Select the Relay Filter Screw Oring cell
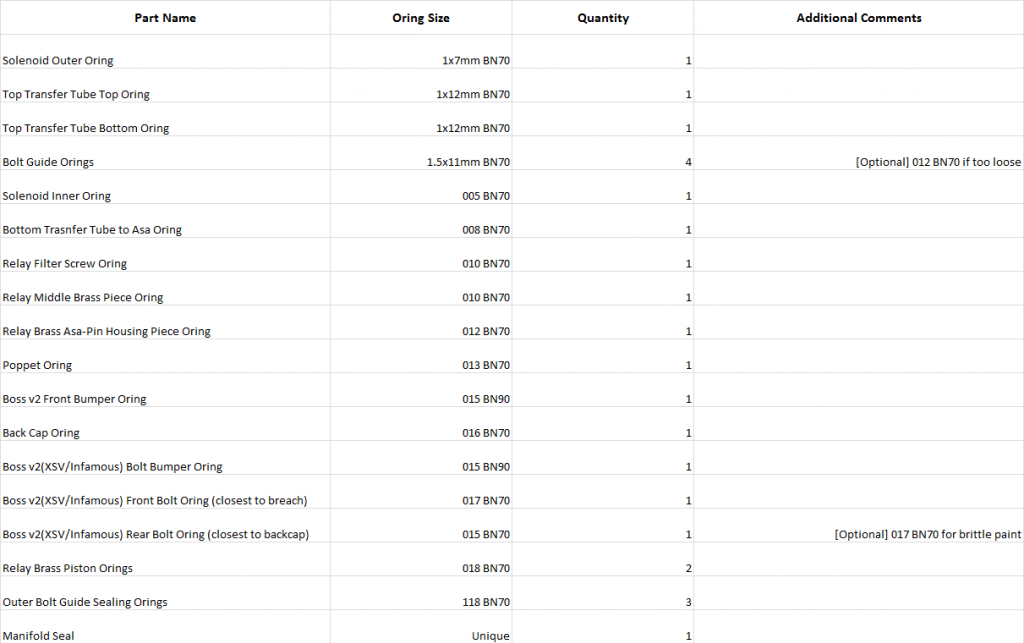 165,256
